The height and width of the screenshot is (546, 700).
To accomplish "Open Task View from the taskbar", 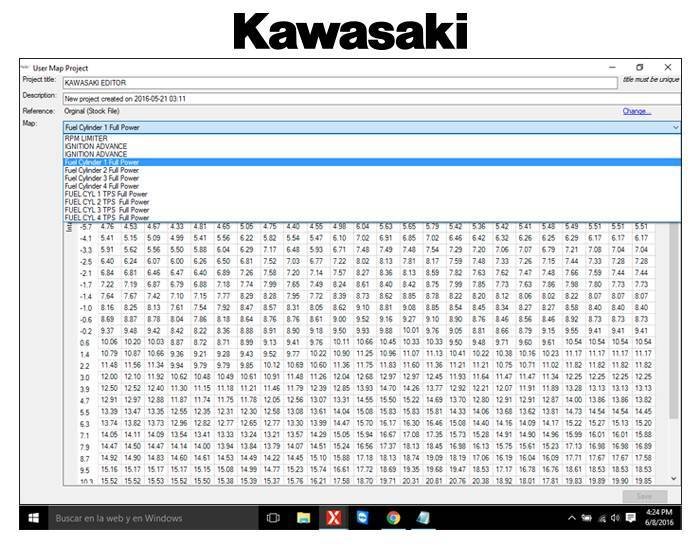I will point(272,518).
